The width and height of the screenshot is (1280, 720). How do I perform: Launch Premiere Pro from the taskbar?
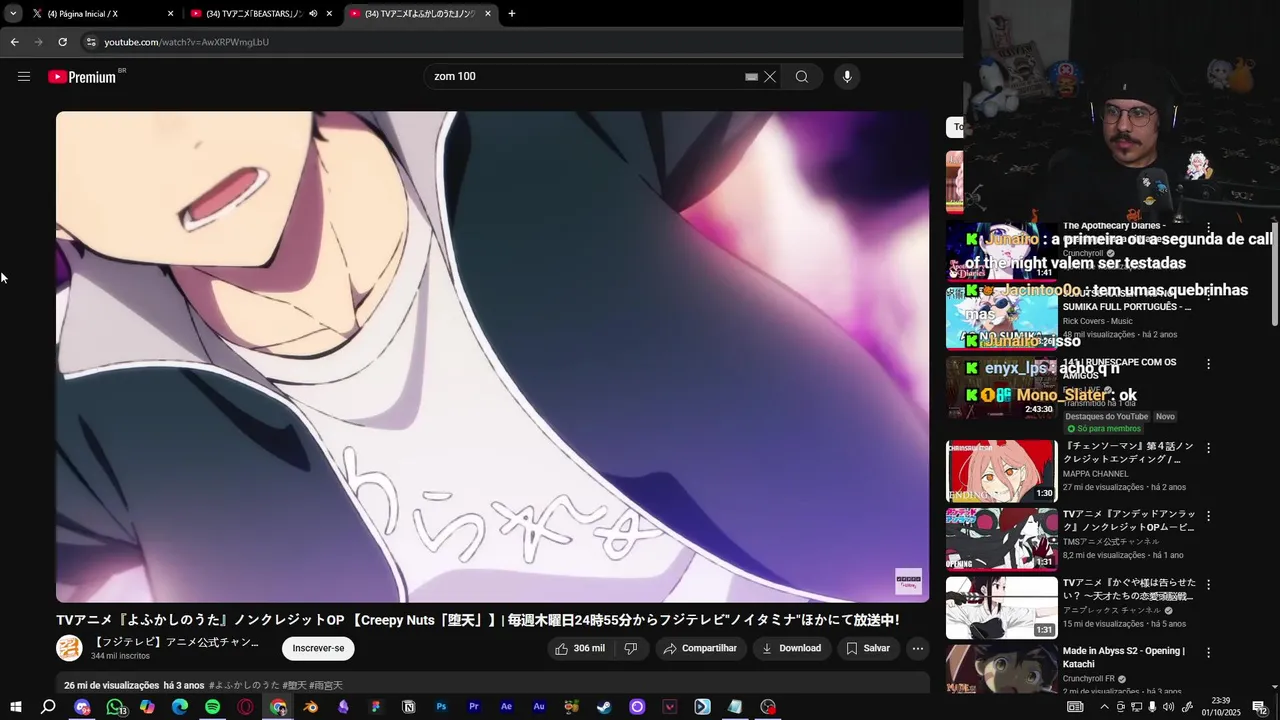click(x=474, y=707)
